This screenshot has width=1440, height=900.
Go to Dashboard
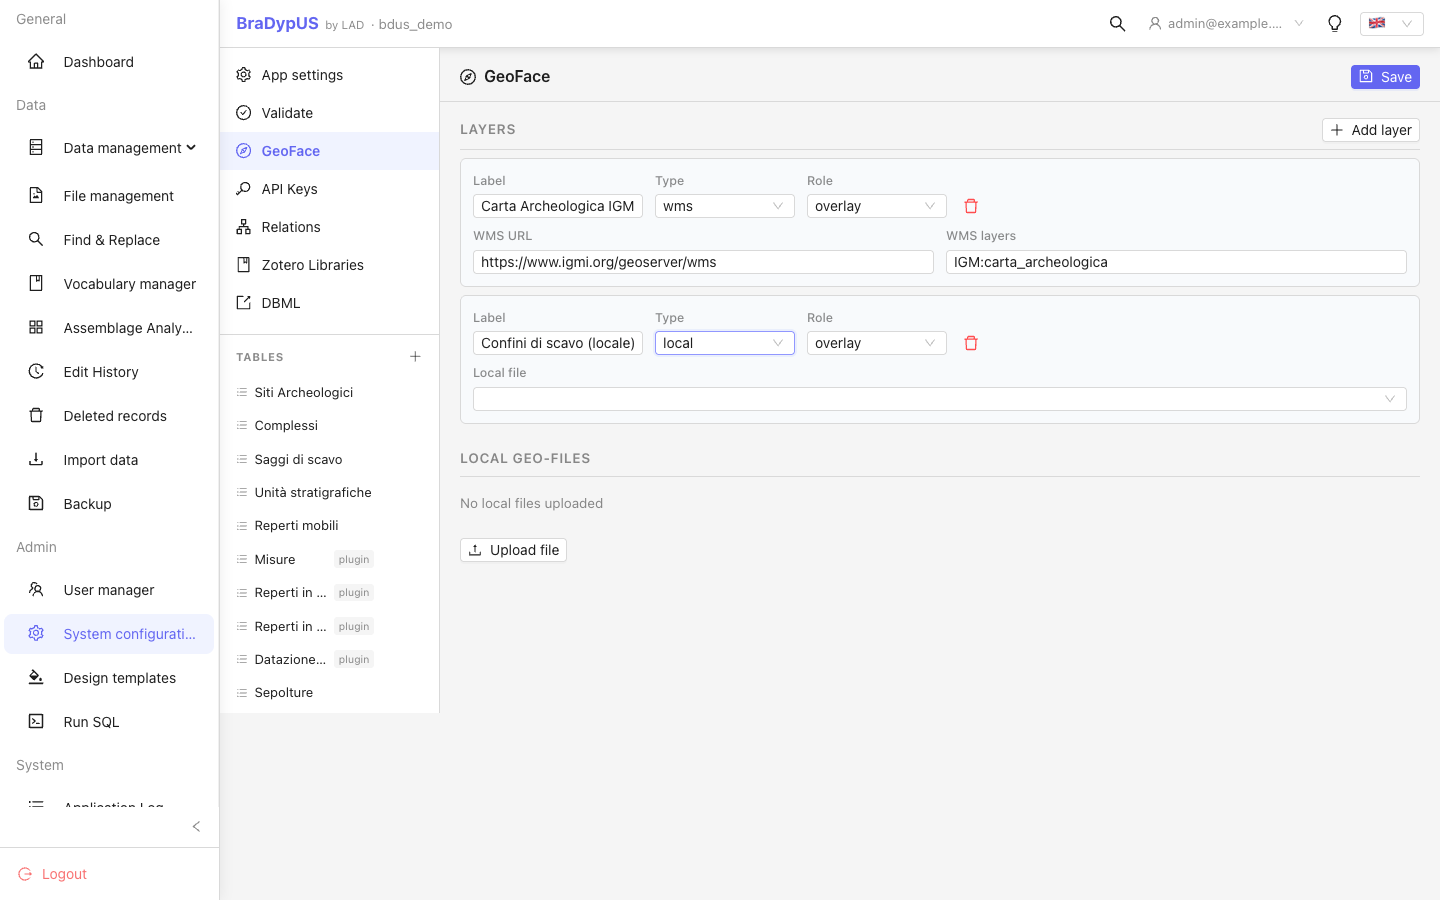pos(109,62)
